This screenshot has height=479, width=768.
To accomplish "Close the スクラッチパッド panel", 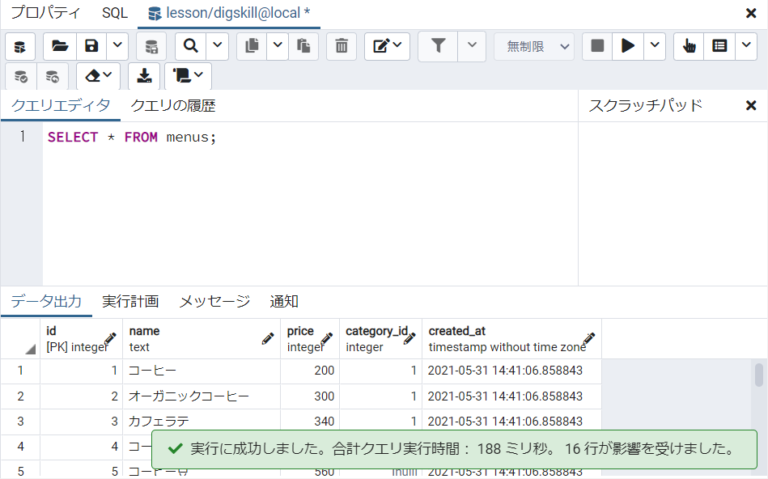I will pyautogui.click(x=751, y=105).
